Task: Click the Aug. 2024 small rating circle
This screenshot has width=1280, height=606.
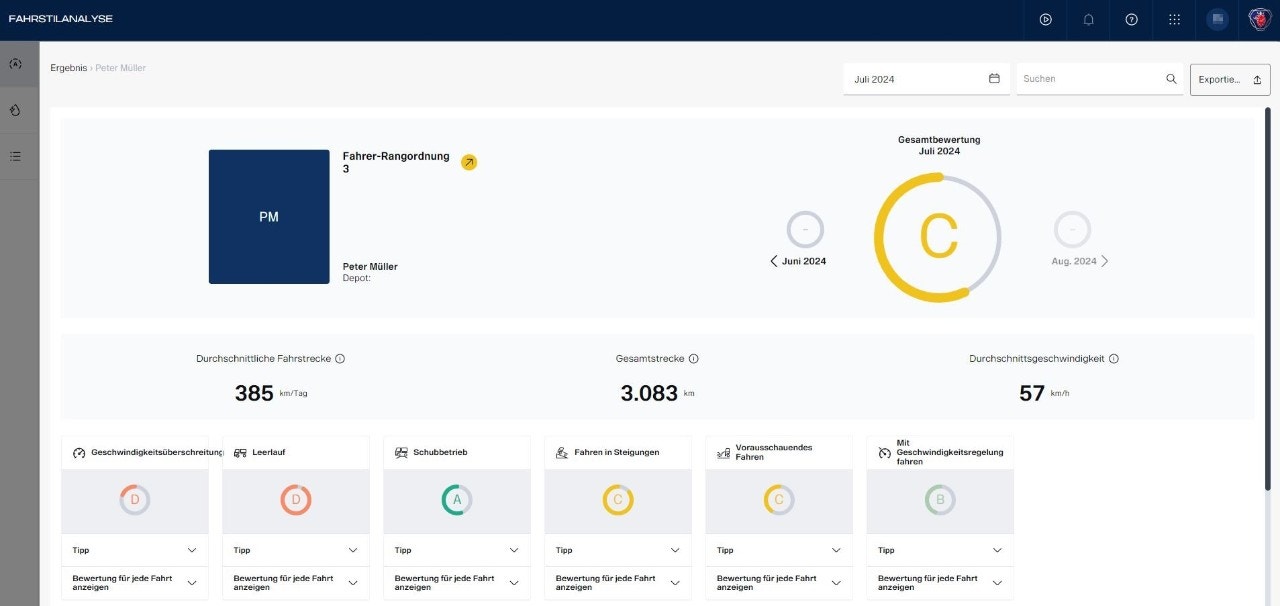Action: click(x=1072, y=230)
